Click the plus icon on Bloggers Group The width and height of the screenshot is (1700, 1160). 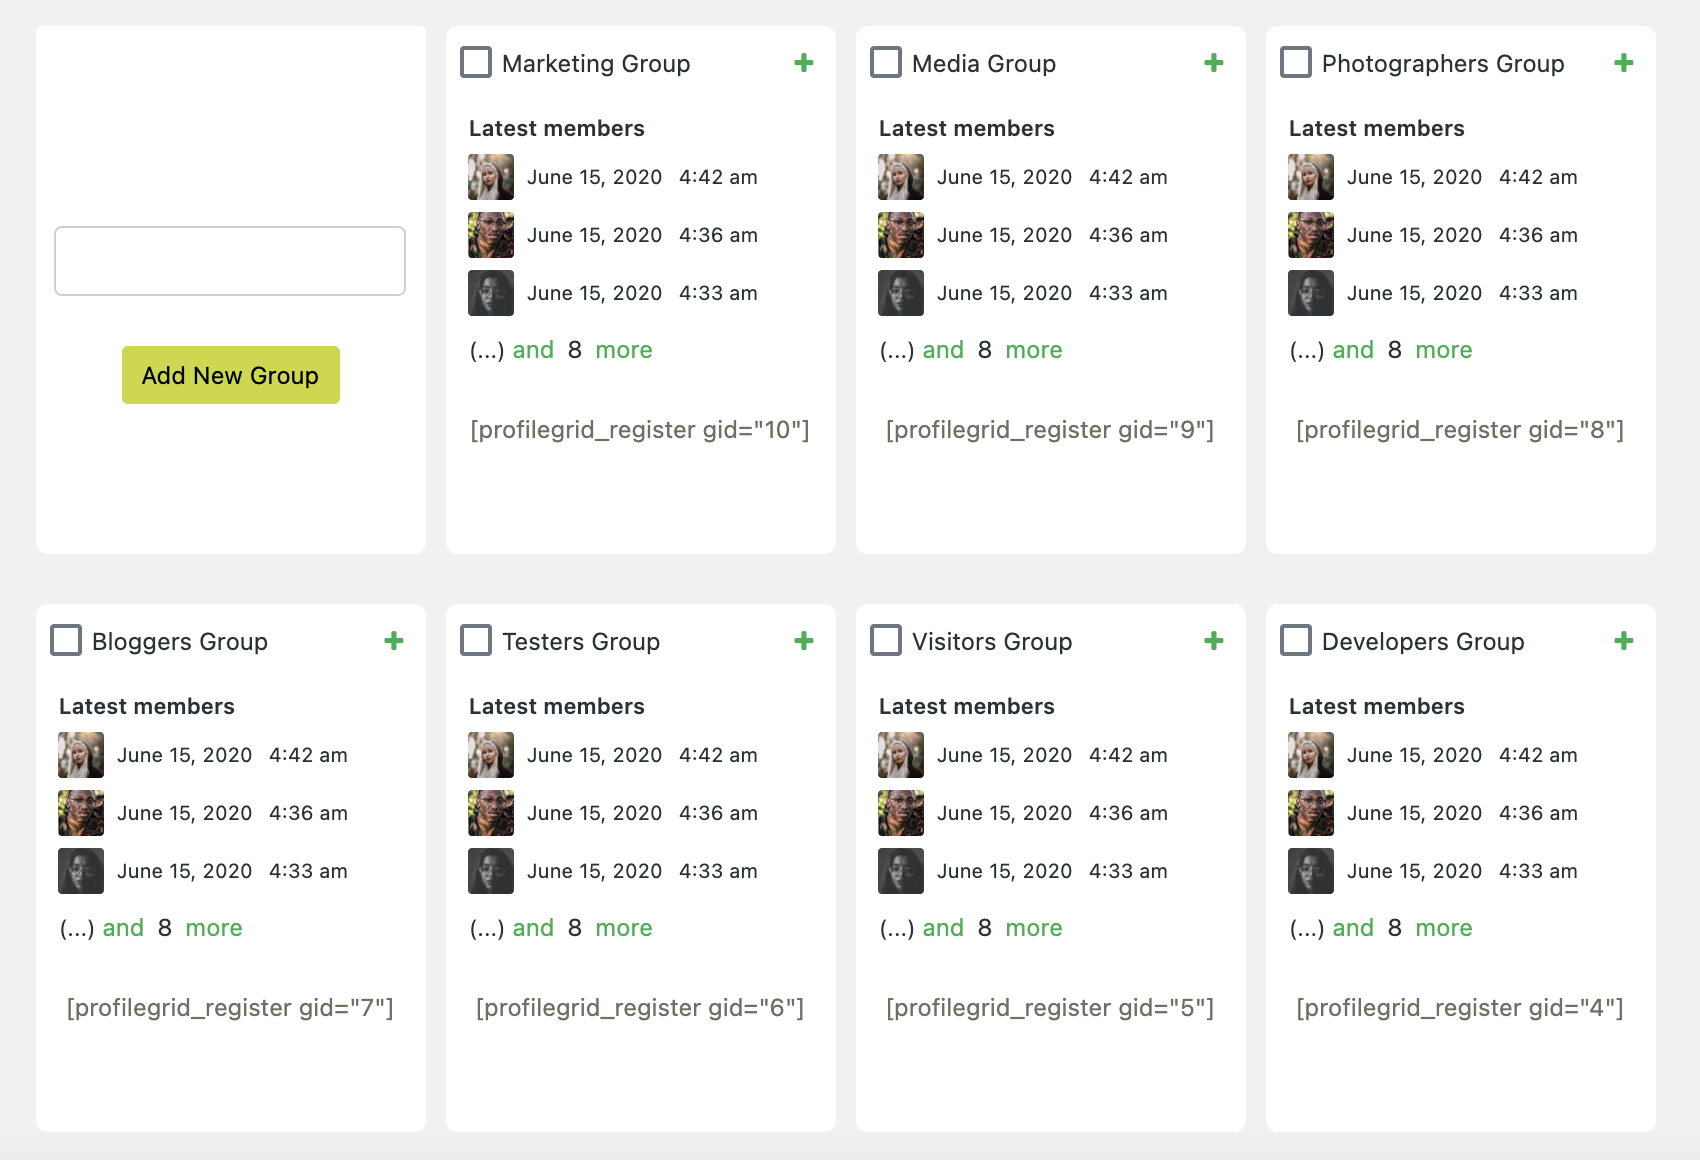[394, 640]
